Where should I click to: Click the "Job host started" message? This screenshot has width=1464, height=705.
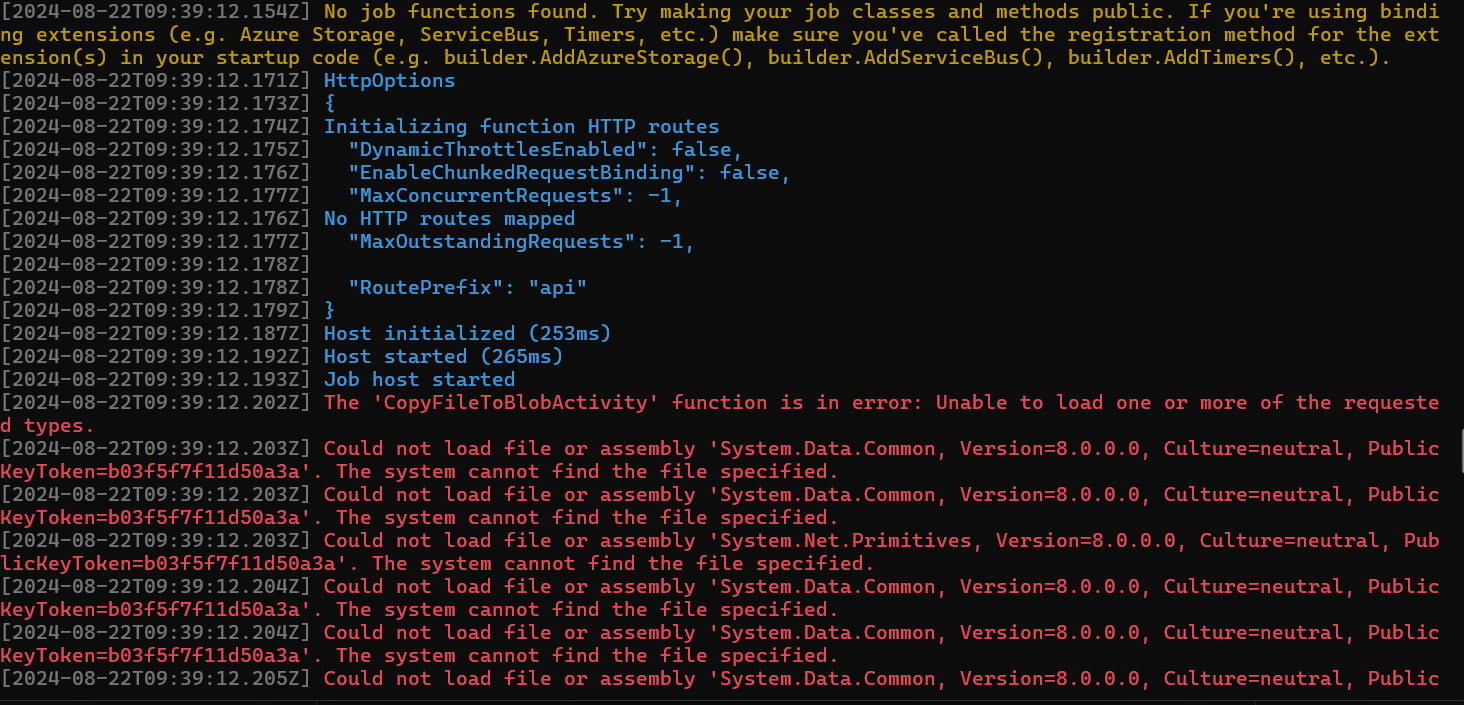coord(419,379)
